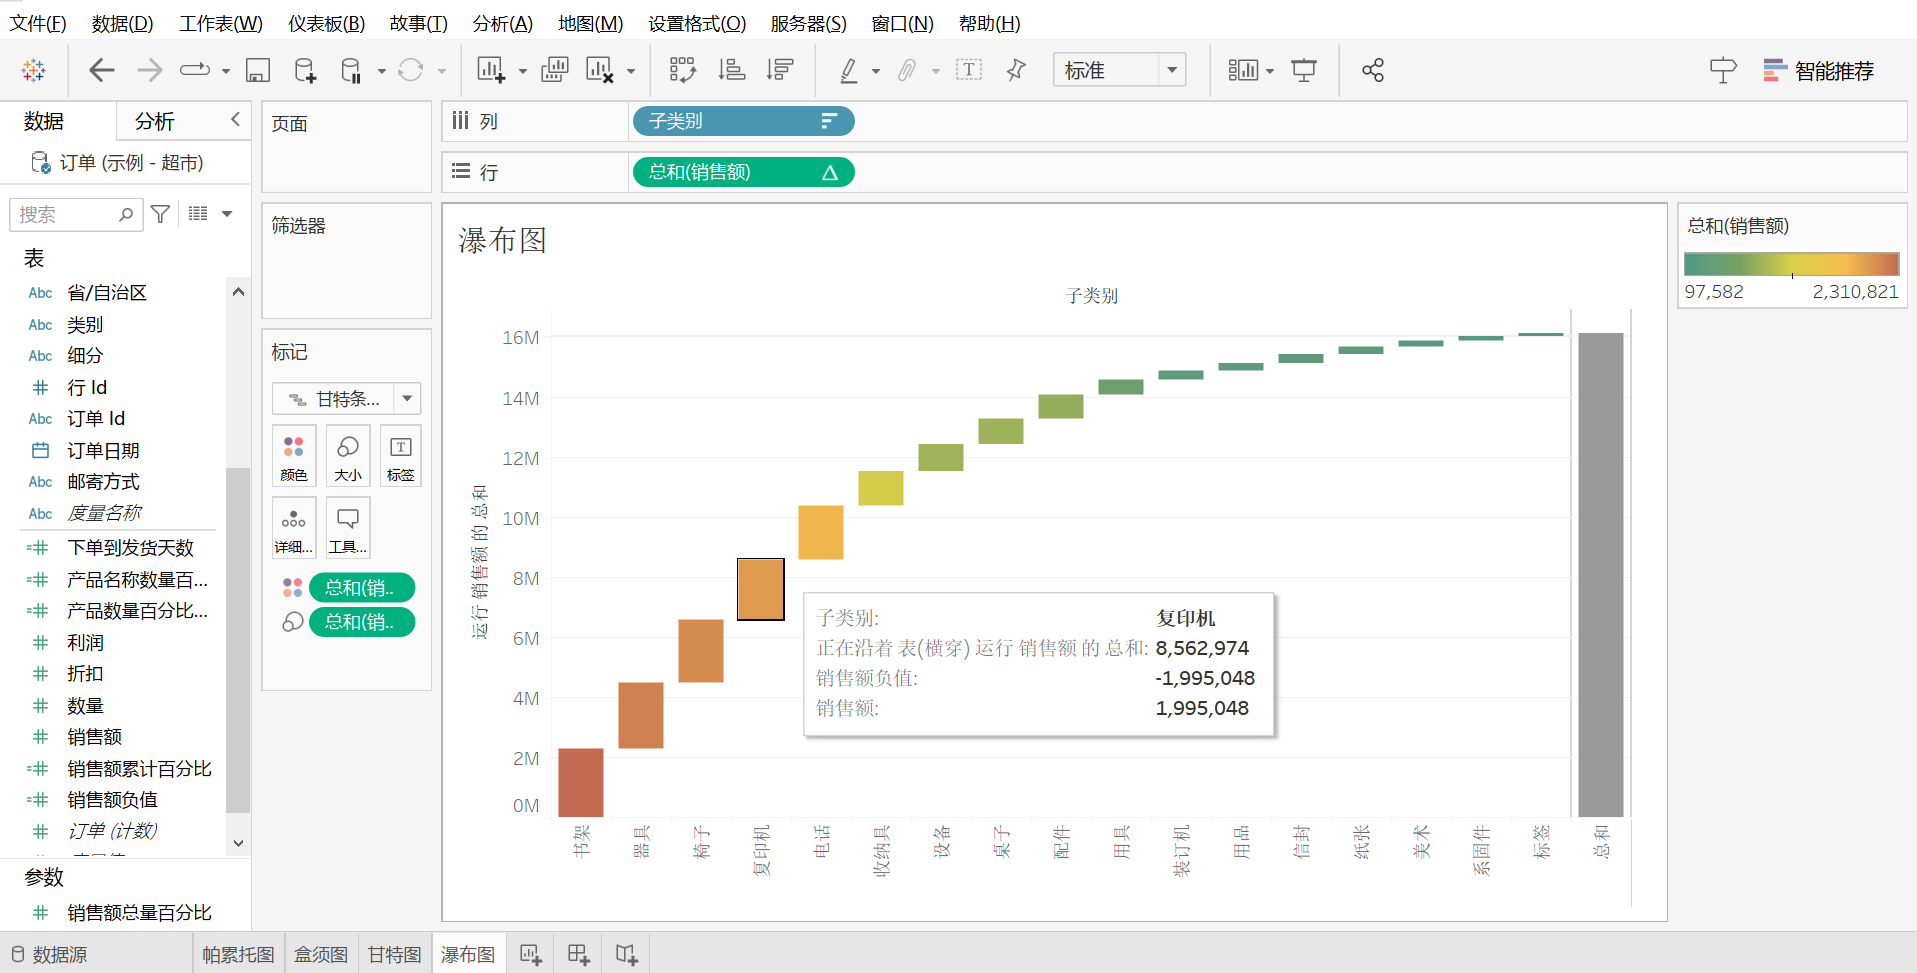Click the Tableau start page logo icon
The width and height of the screenshot is (1917, 973).
click(x=34, y=70)
